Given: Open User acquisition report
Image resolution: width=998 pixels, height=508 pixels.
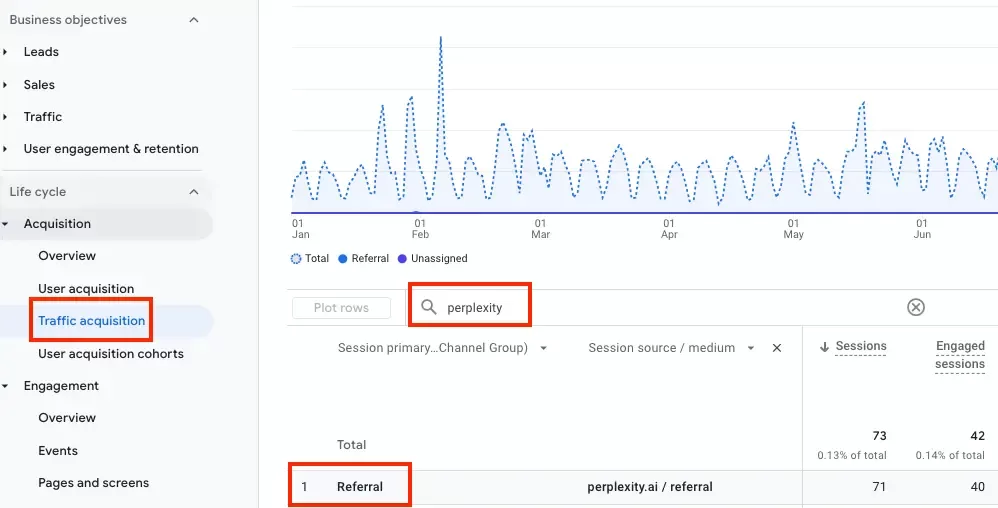Looking at the screenshot, I should coord(86,289).
